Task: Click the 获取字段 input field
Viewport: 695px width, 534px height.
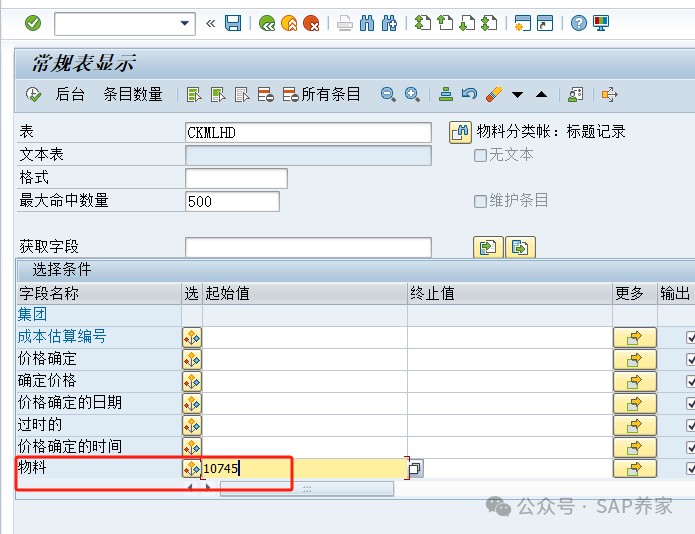Action: coord(308,247)
